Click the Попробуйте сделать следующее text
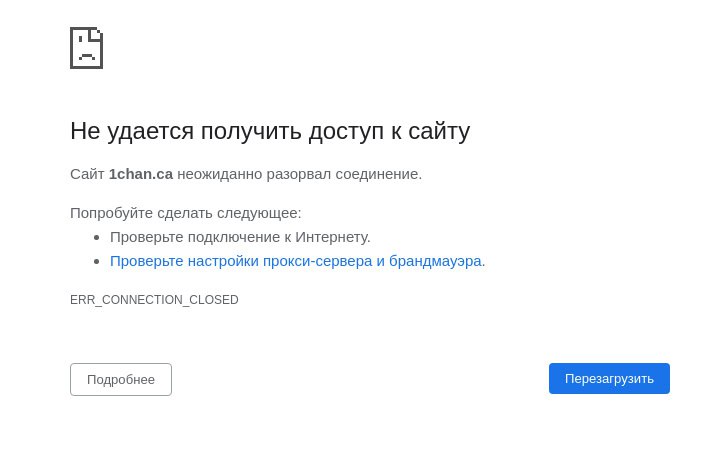This screenshot has height=468, width=722. pyautogui.click(x=186, y=213)
